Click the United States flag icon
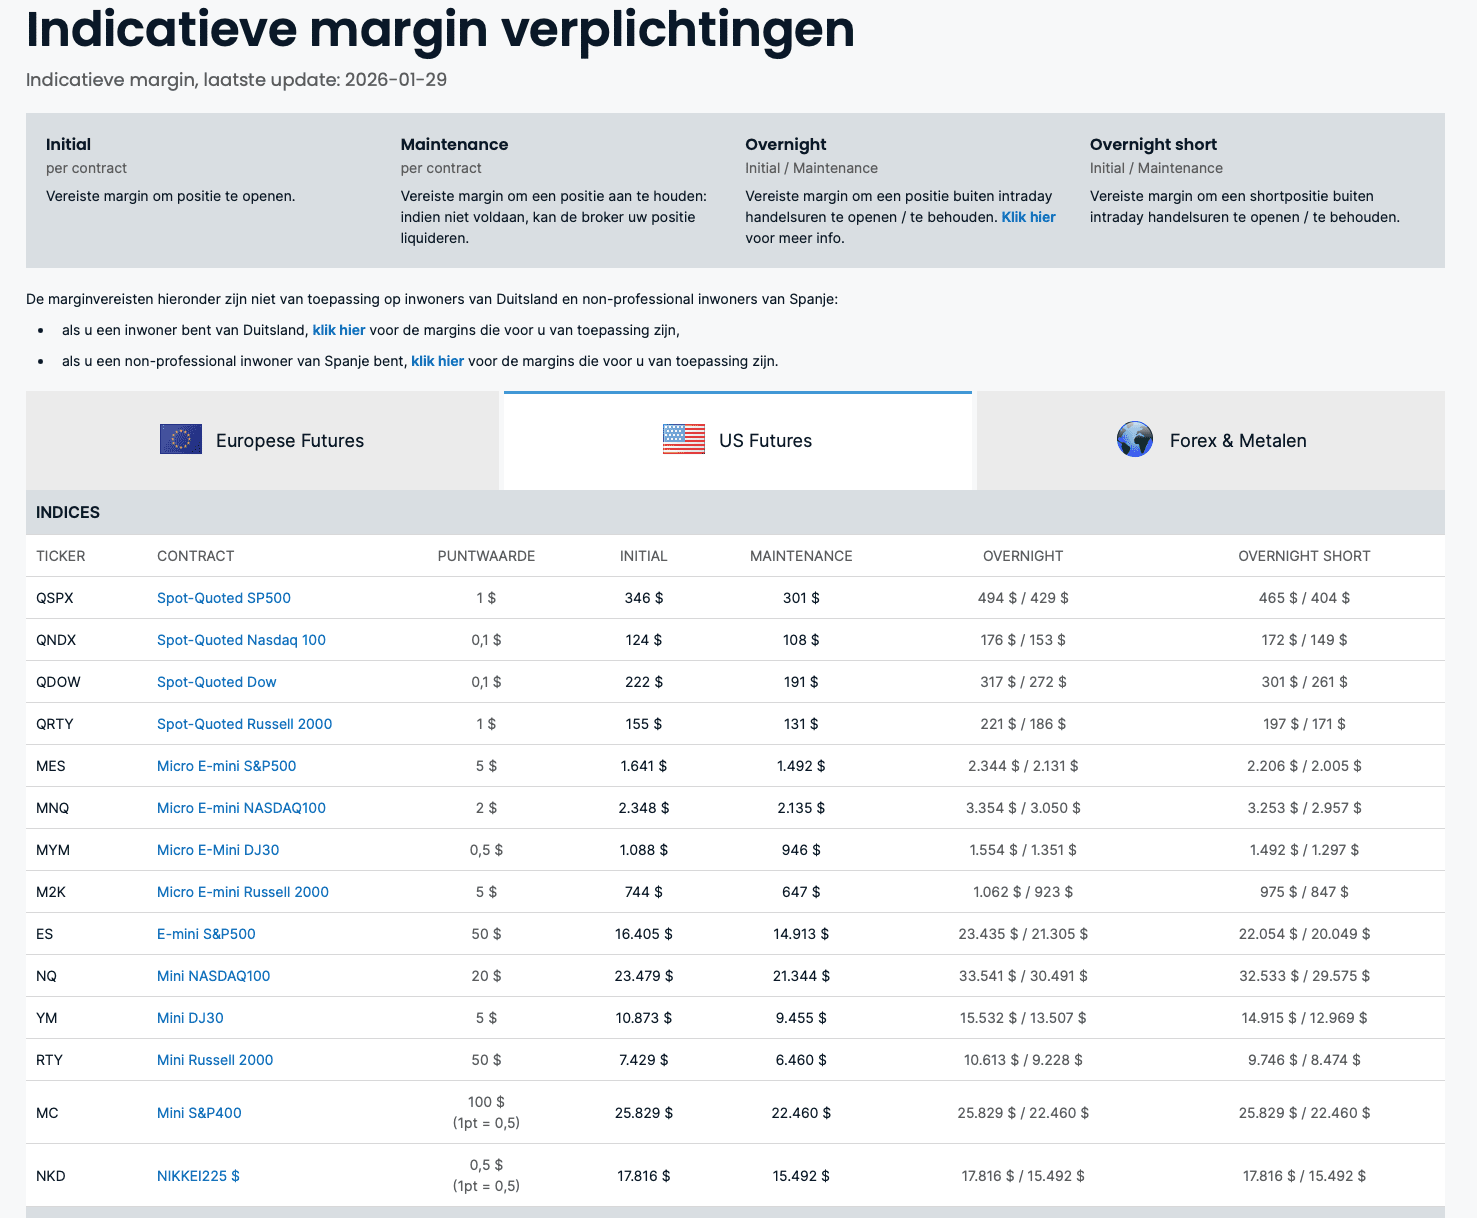This screenshot has width=1477, height=1218. click(684, 439)
